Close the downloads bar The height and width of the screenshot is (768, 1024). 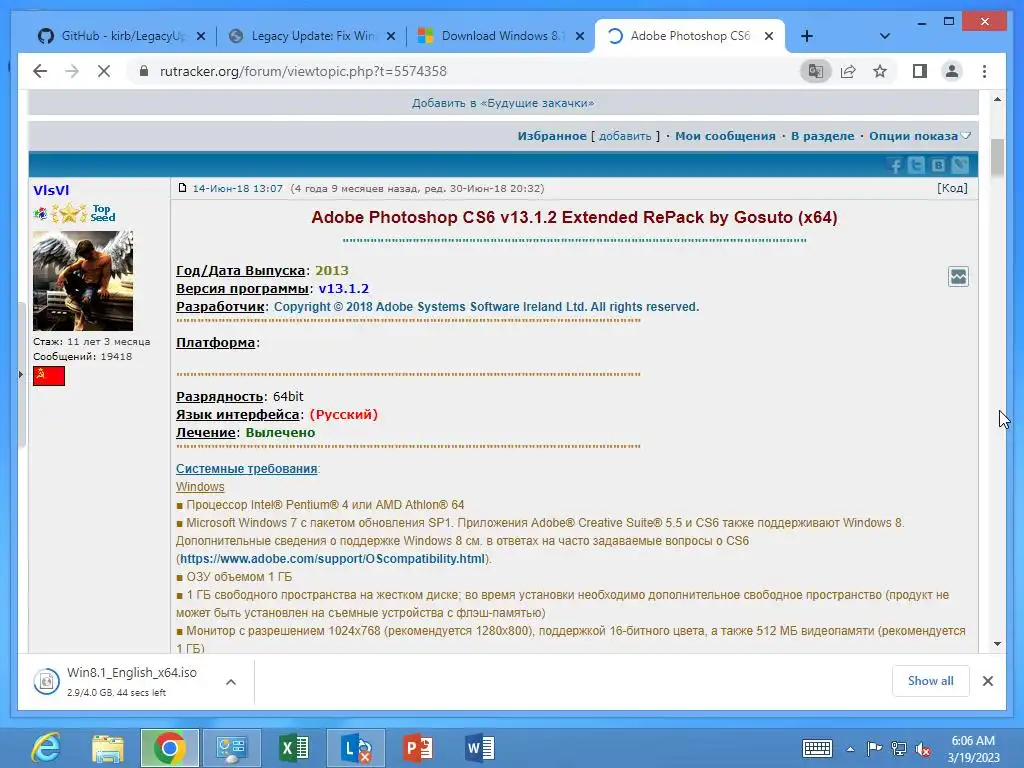(988, 681)
